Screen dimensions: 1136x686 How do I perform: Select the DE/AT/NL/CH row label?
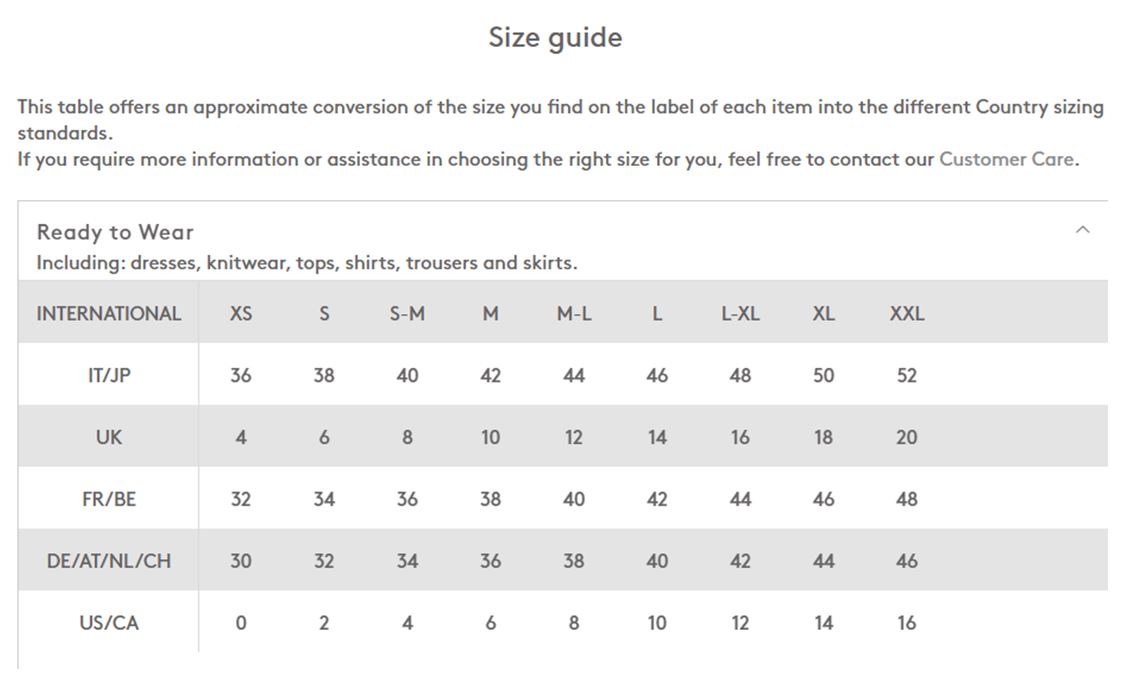(109, 561)
